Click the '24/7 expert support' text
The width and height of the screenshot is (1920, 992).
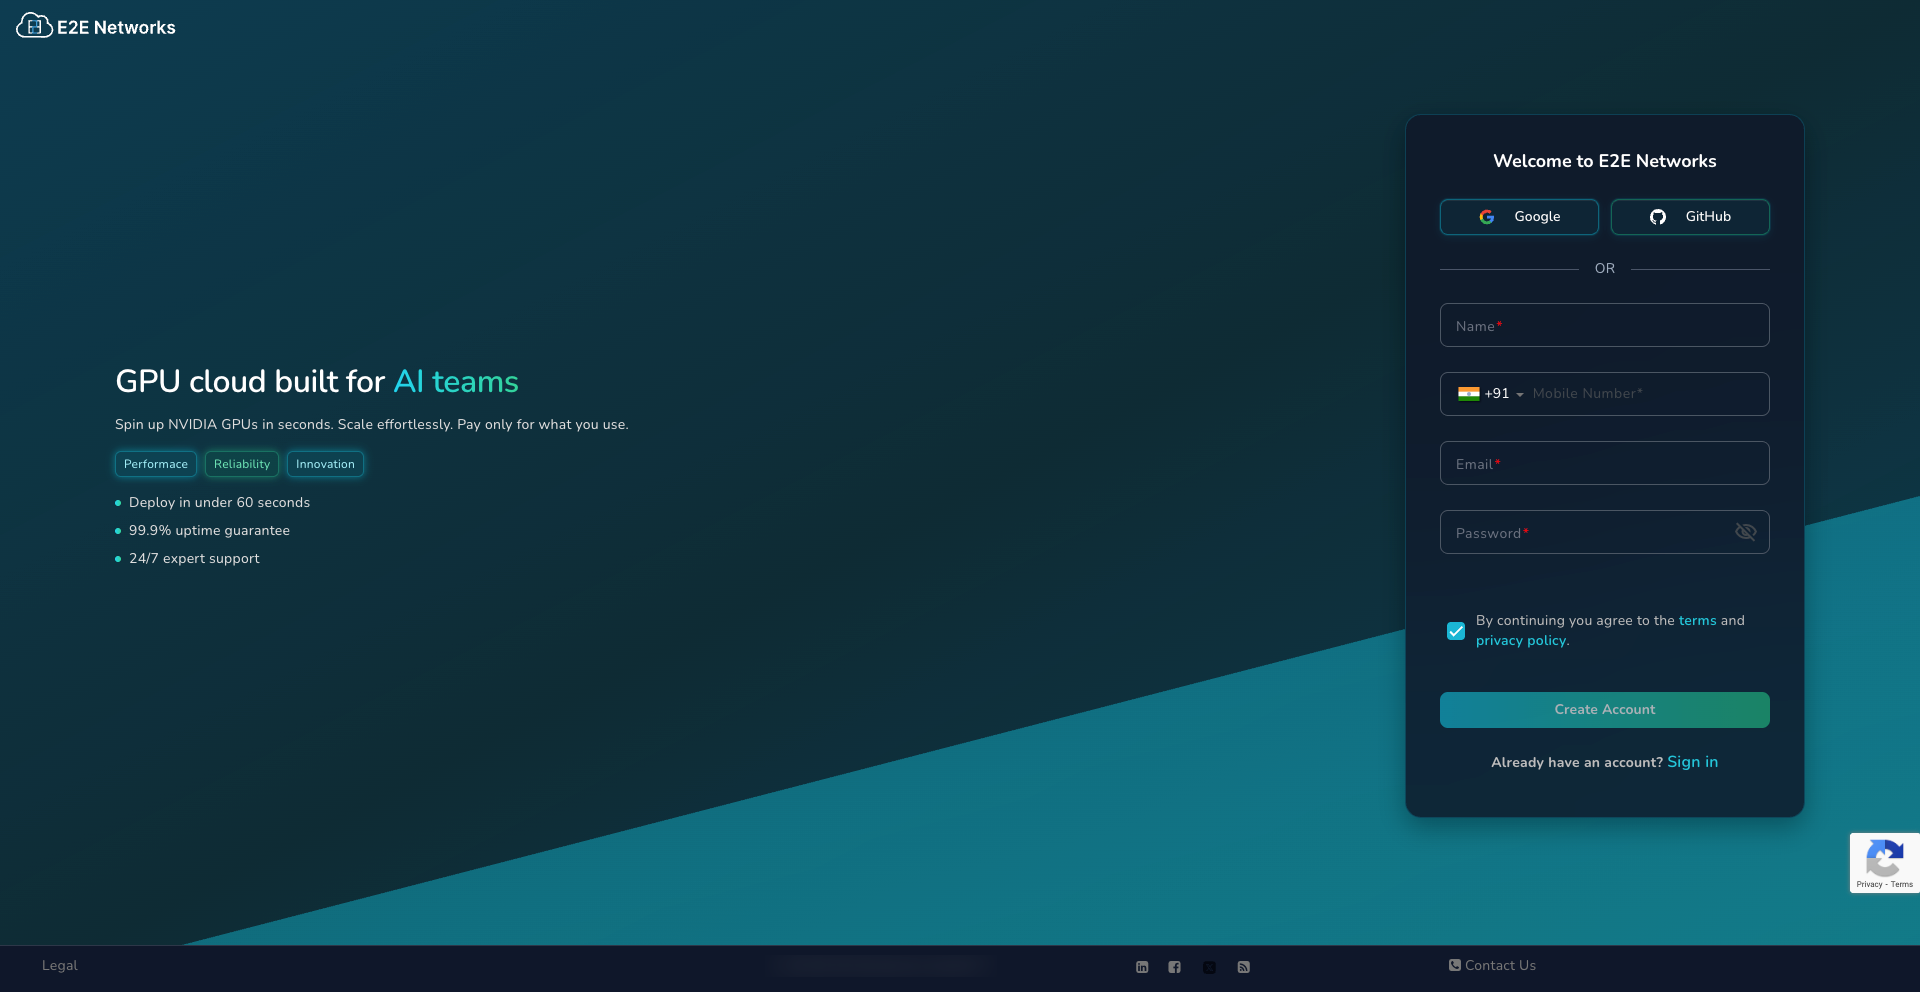tap(194, 559)
